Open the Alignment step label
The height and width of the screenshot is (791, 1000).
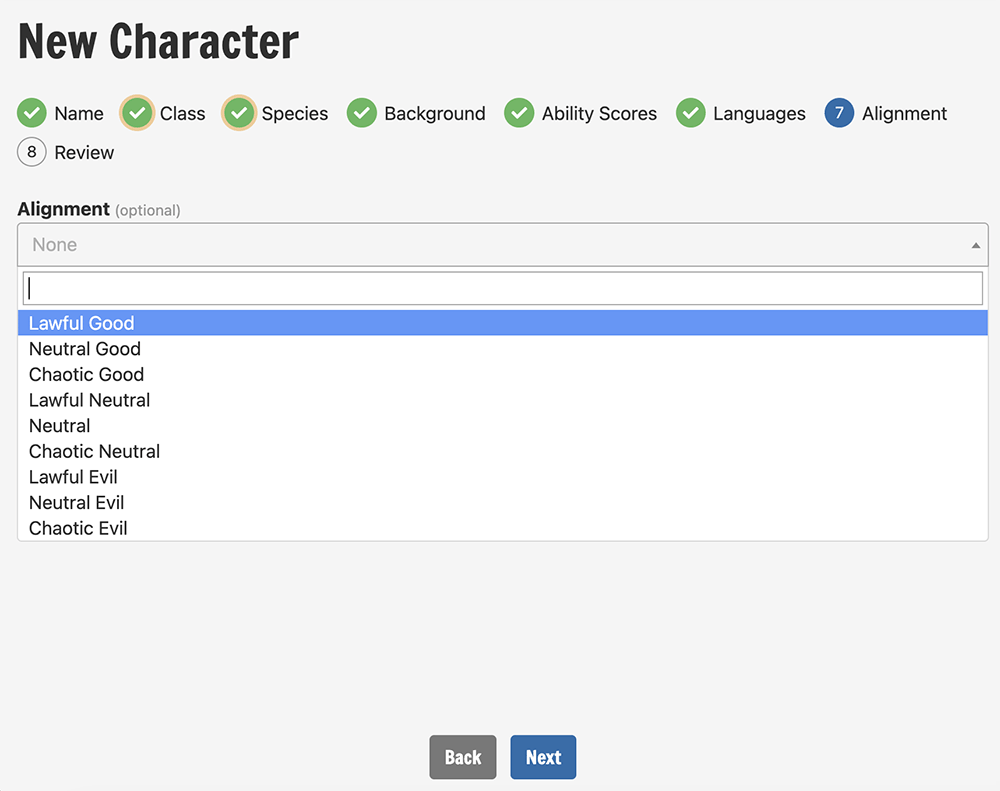tap(904, 114)
